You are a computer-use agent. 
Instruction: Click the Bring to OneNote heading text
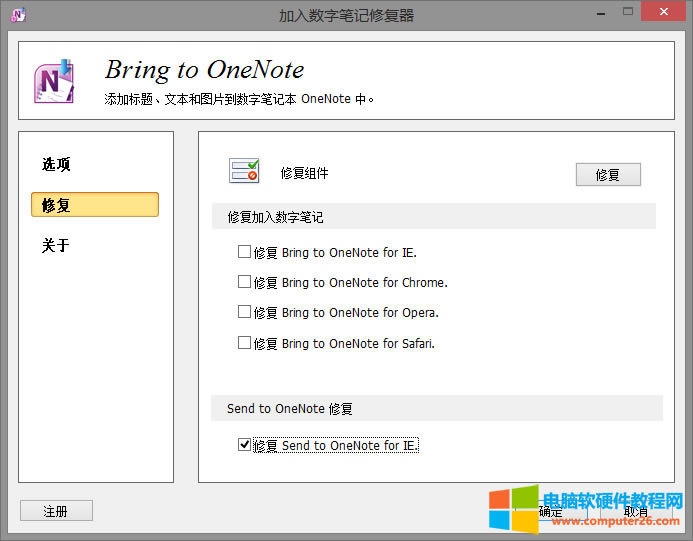click(x=204, y=70)
